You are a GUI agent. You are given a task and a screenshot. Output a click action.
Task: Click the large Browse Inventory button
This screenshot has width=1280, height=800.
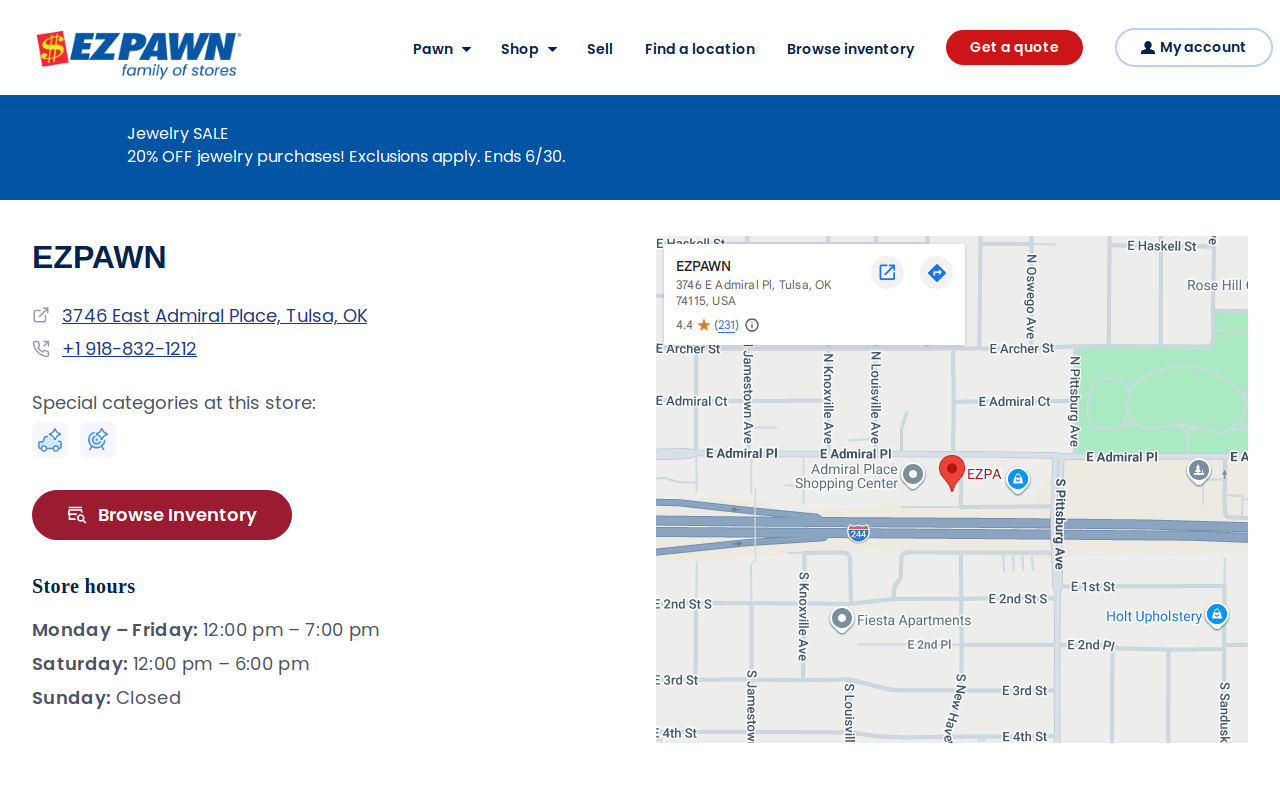pos(162,515)
